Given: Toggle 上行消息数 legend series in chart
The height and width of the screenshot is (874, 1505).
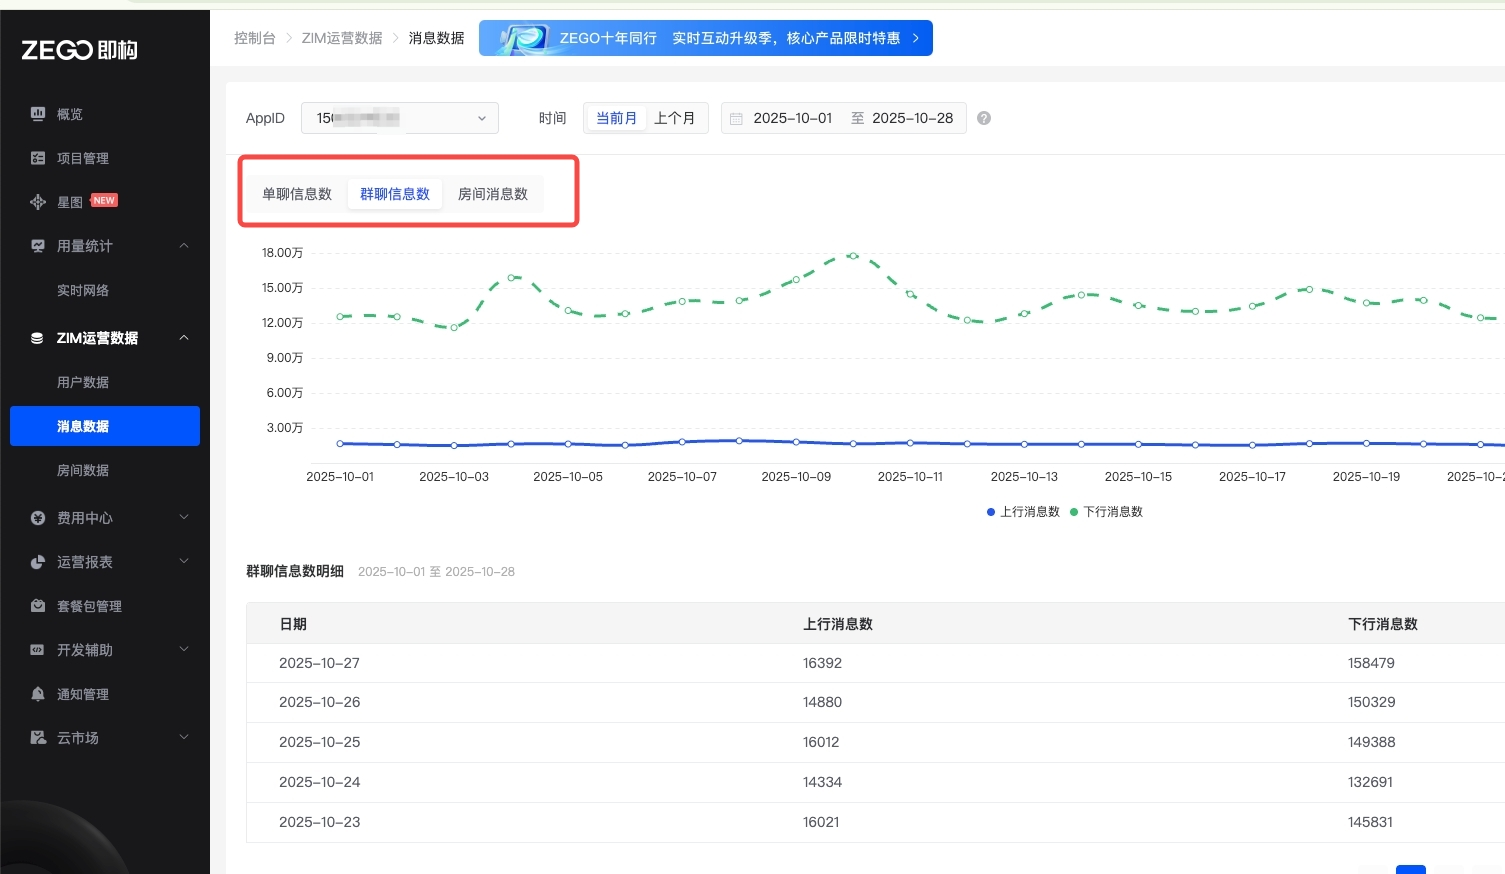Looking at the screenshot, I should click(1023, 512).
